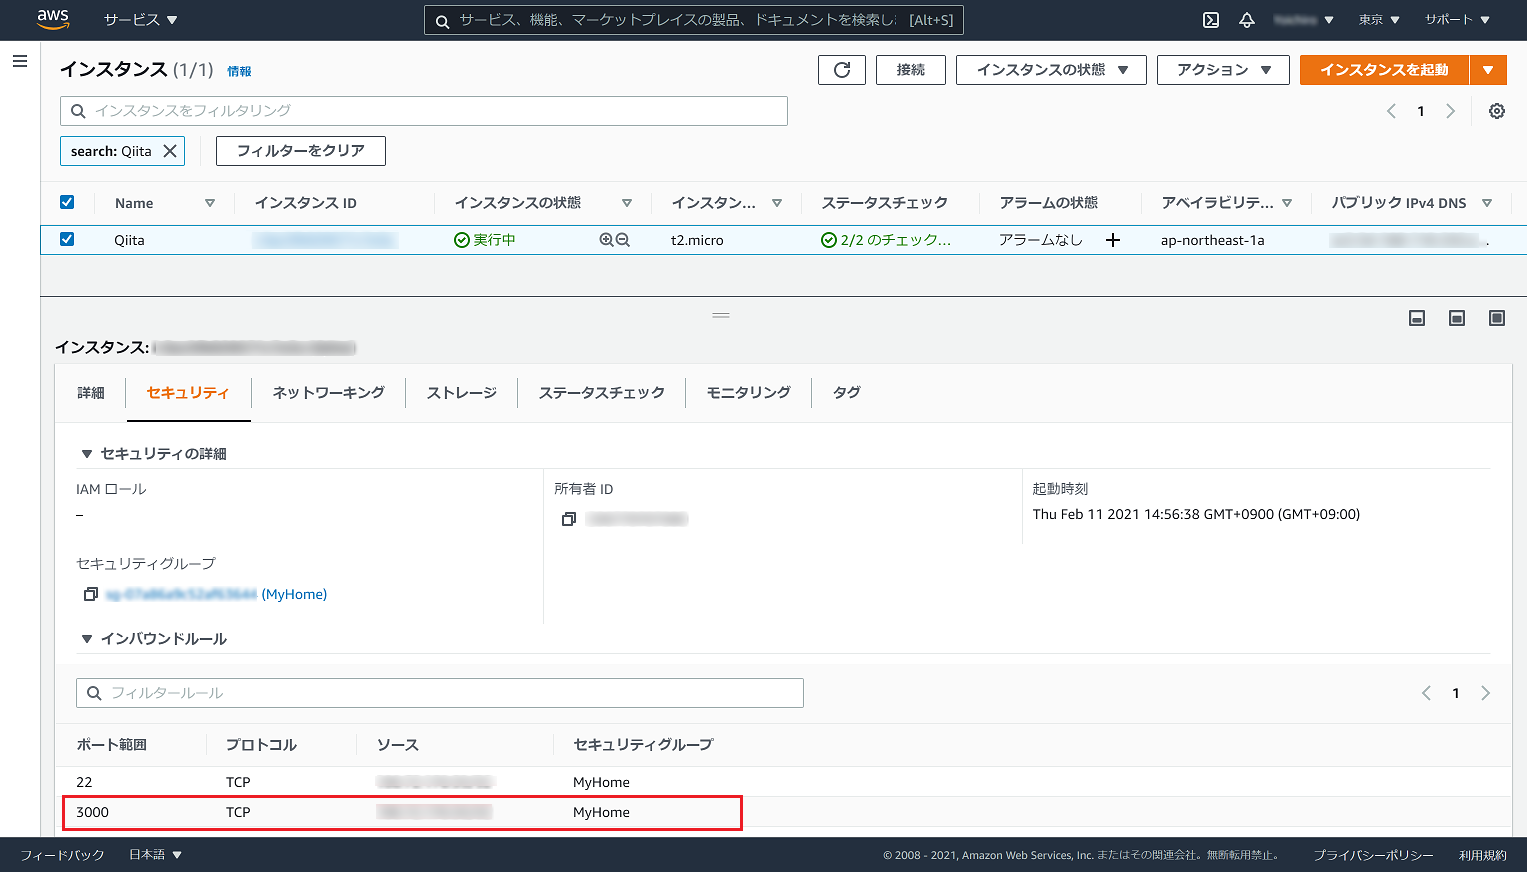1527x872 pixels.
Task: Uncheck the Qiita instance checkbox
Action: point(67,239)
